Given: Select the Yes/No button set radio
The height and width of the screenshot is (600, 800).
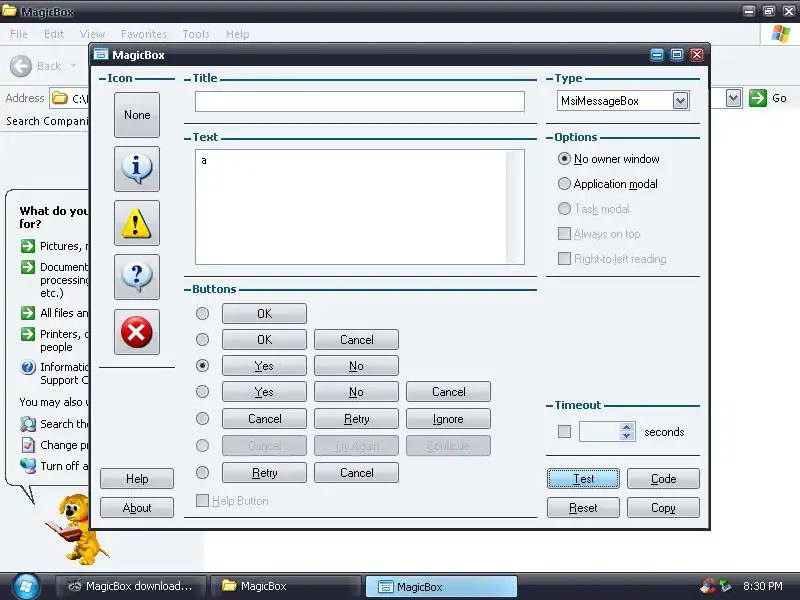Looking at the screenshot, I should pyautogui.click(x=203, y=365).
